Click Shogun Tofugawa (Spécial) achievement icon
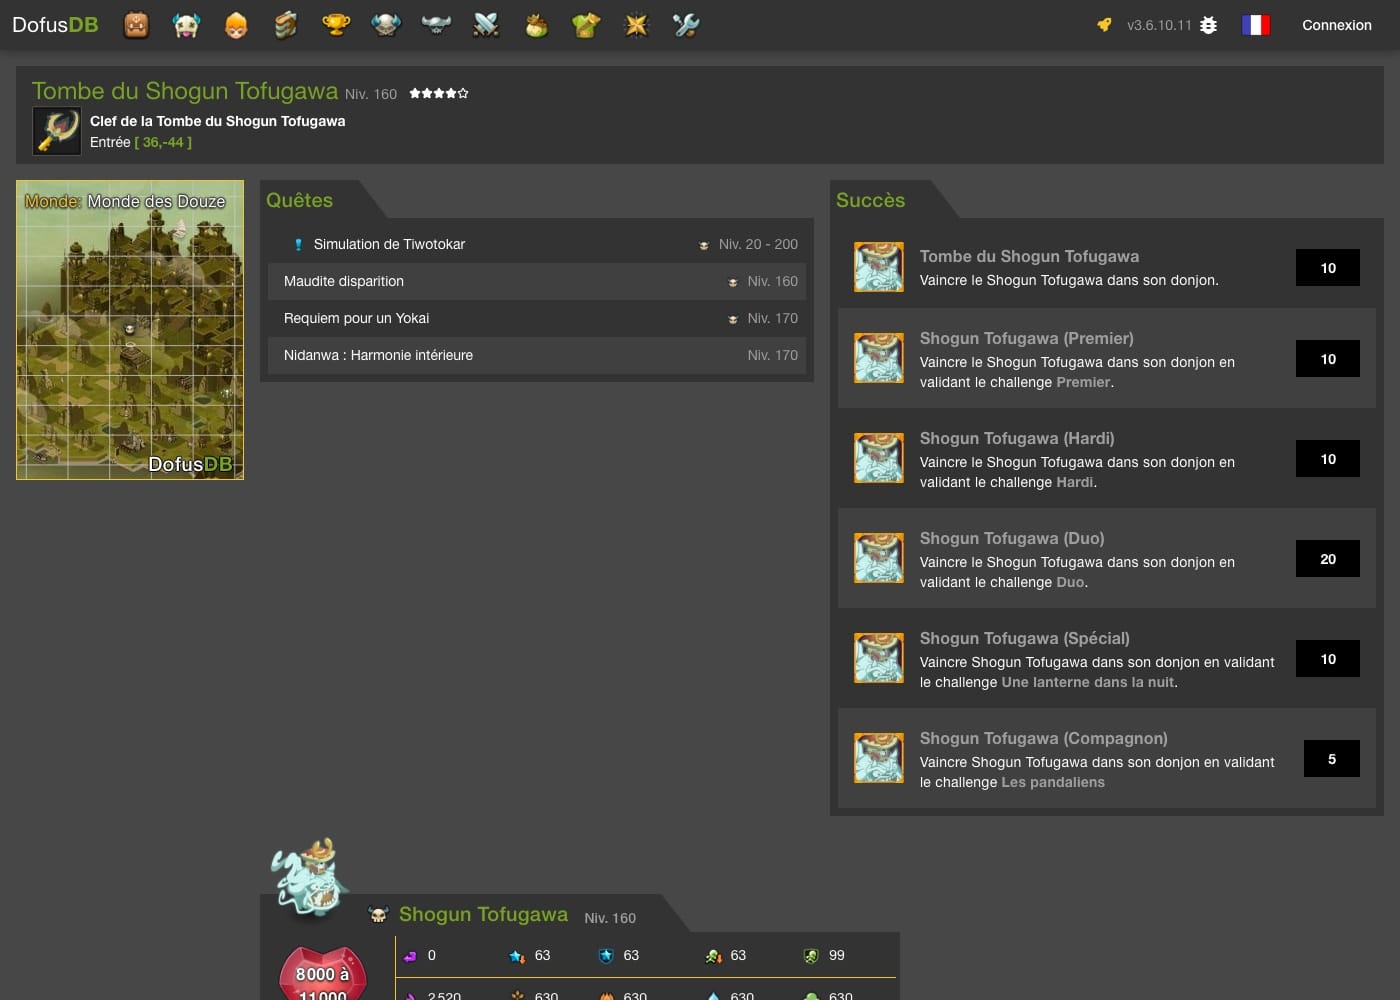Viewport: 1400px width, 1000px height. coord(879,658)
